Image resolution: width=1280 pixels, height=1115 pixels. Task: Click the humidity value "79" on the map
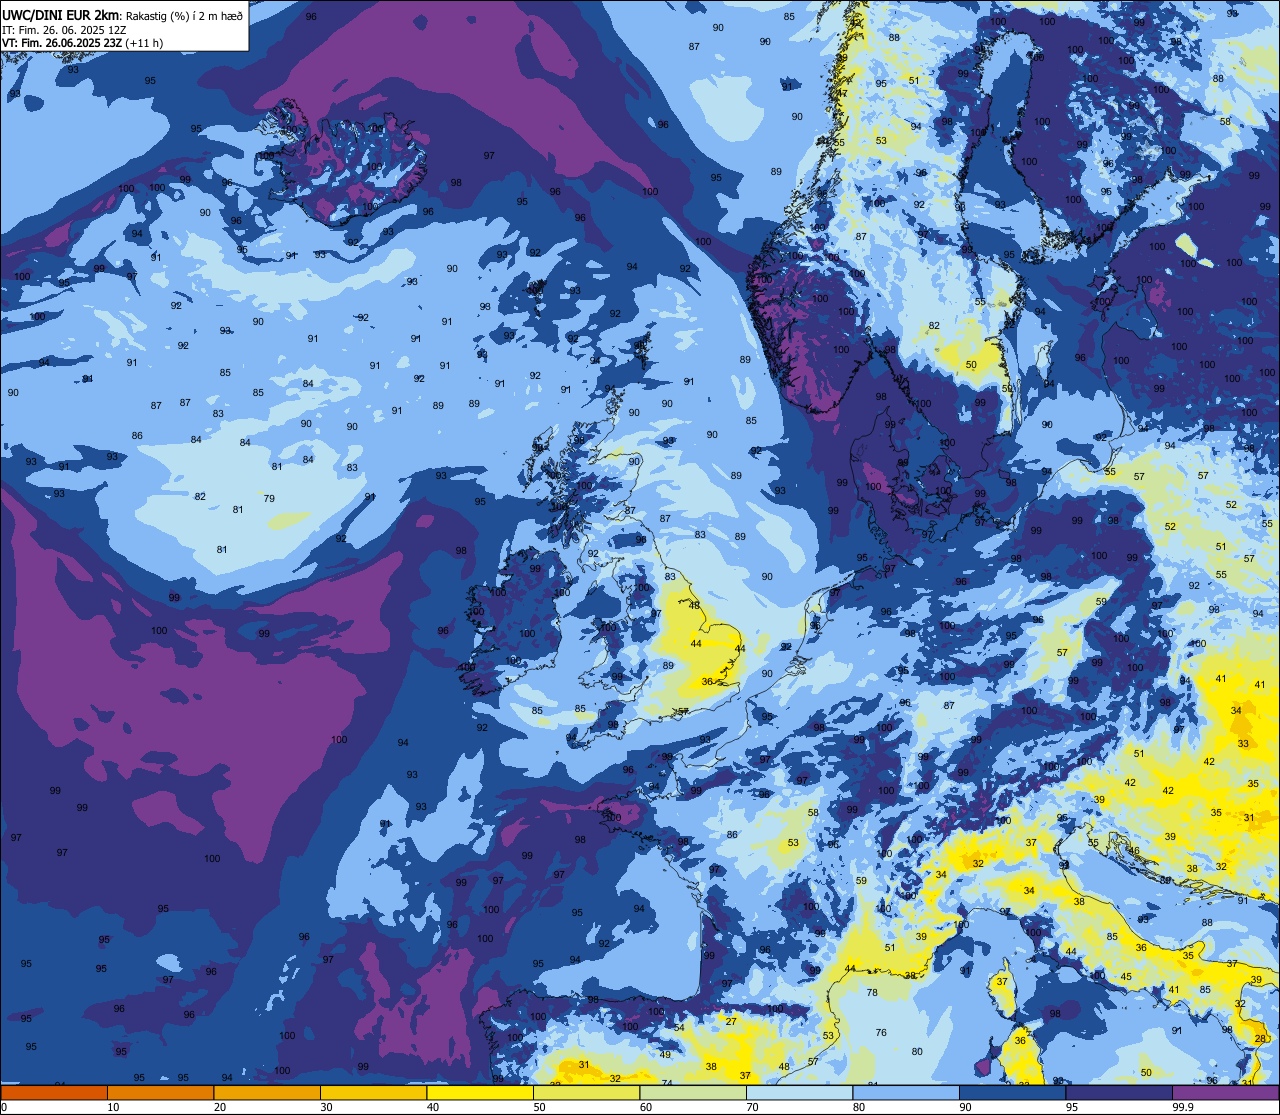point(269,498)
